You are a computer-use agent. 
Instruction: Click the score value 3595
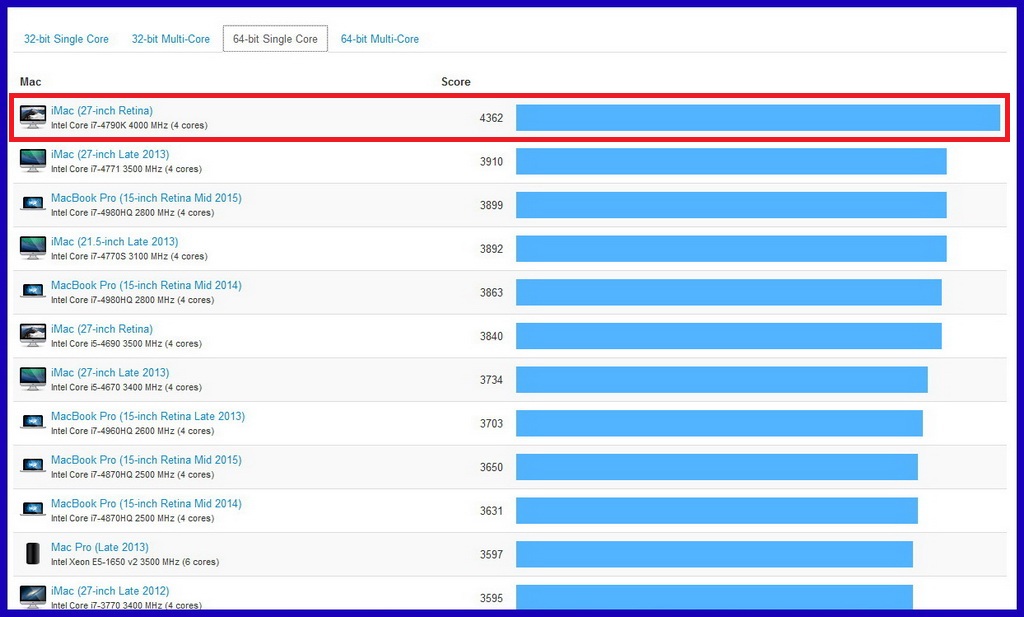[x=491, y=598]
